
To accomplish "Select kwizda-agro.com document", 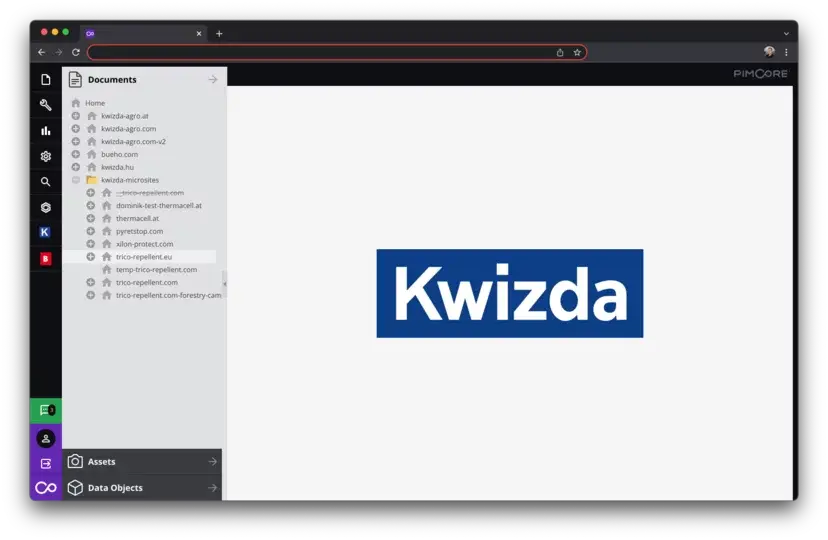I will point(128,129).
